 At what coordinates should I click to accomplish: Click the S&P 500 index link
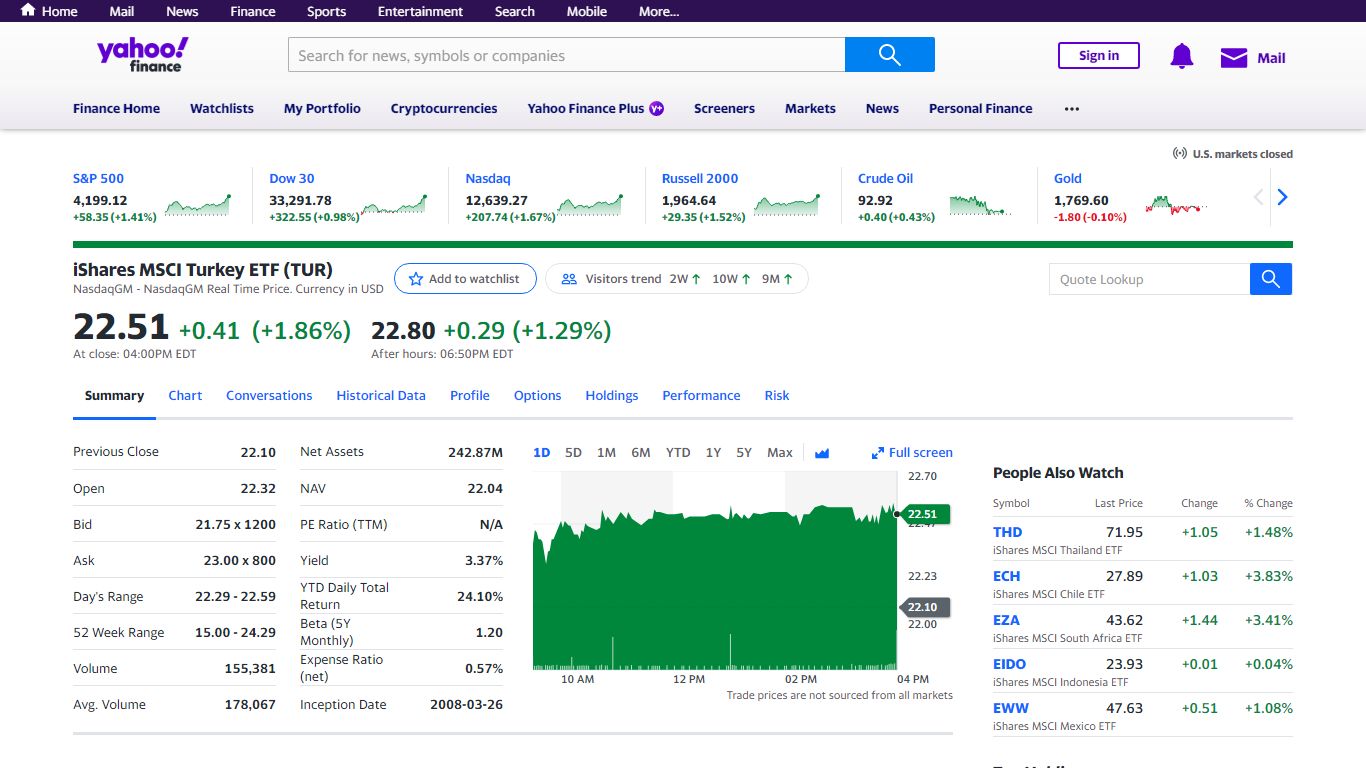(98, 178)
